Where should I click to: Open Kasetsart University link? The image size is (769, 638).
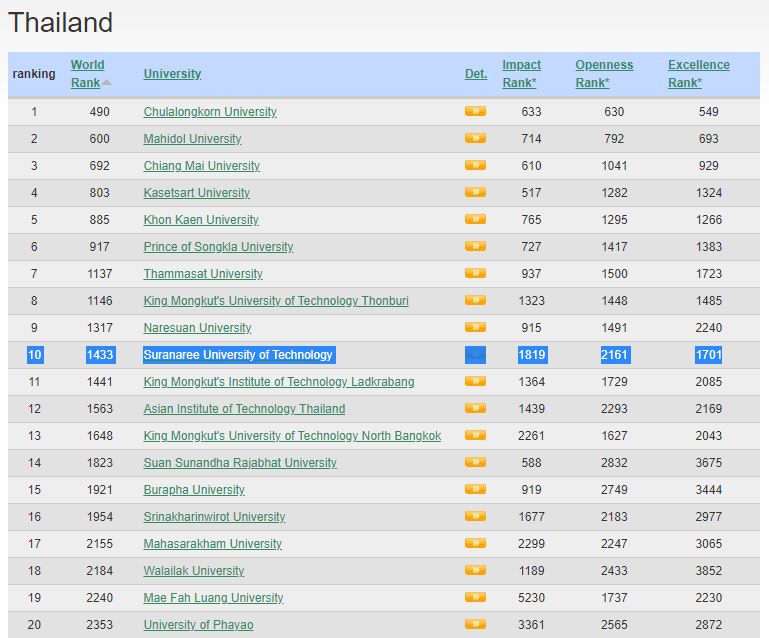[x=197, y=193]
